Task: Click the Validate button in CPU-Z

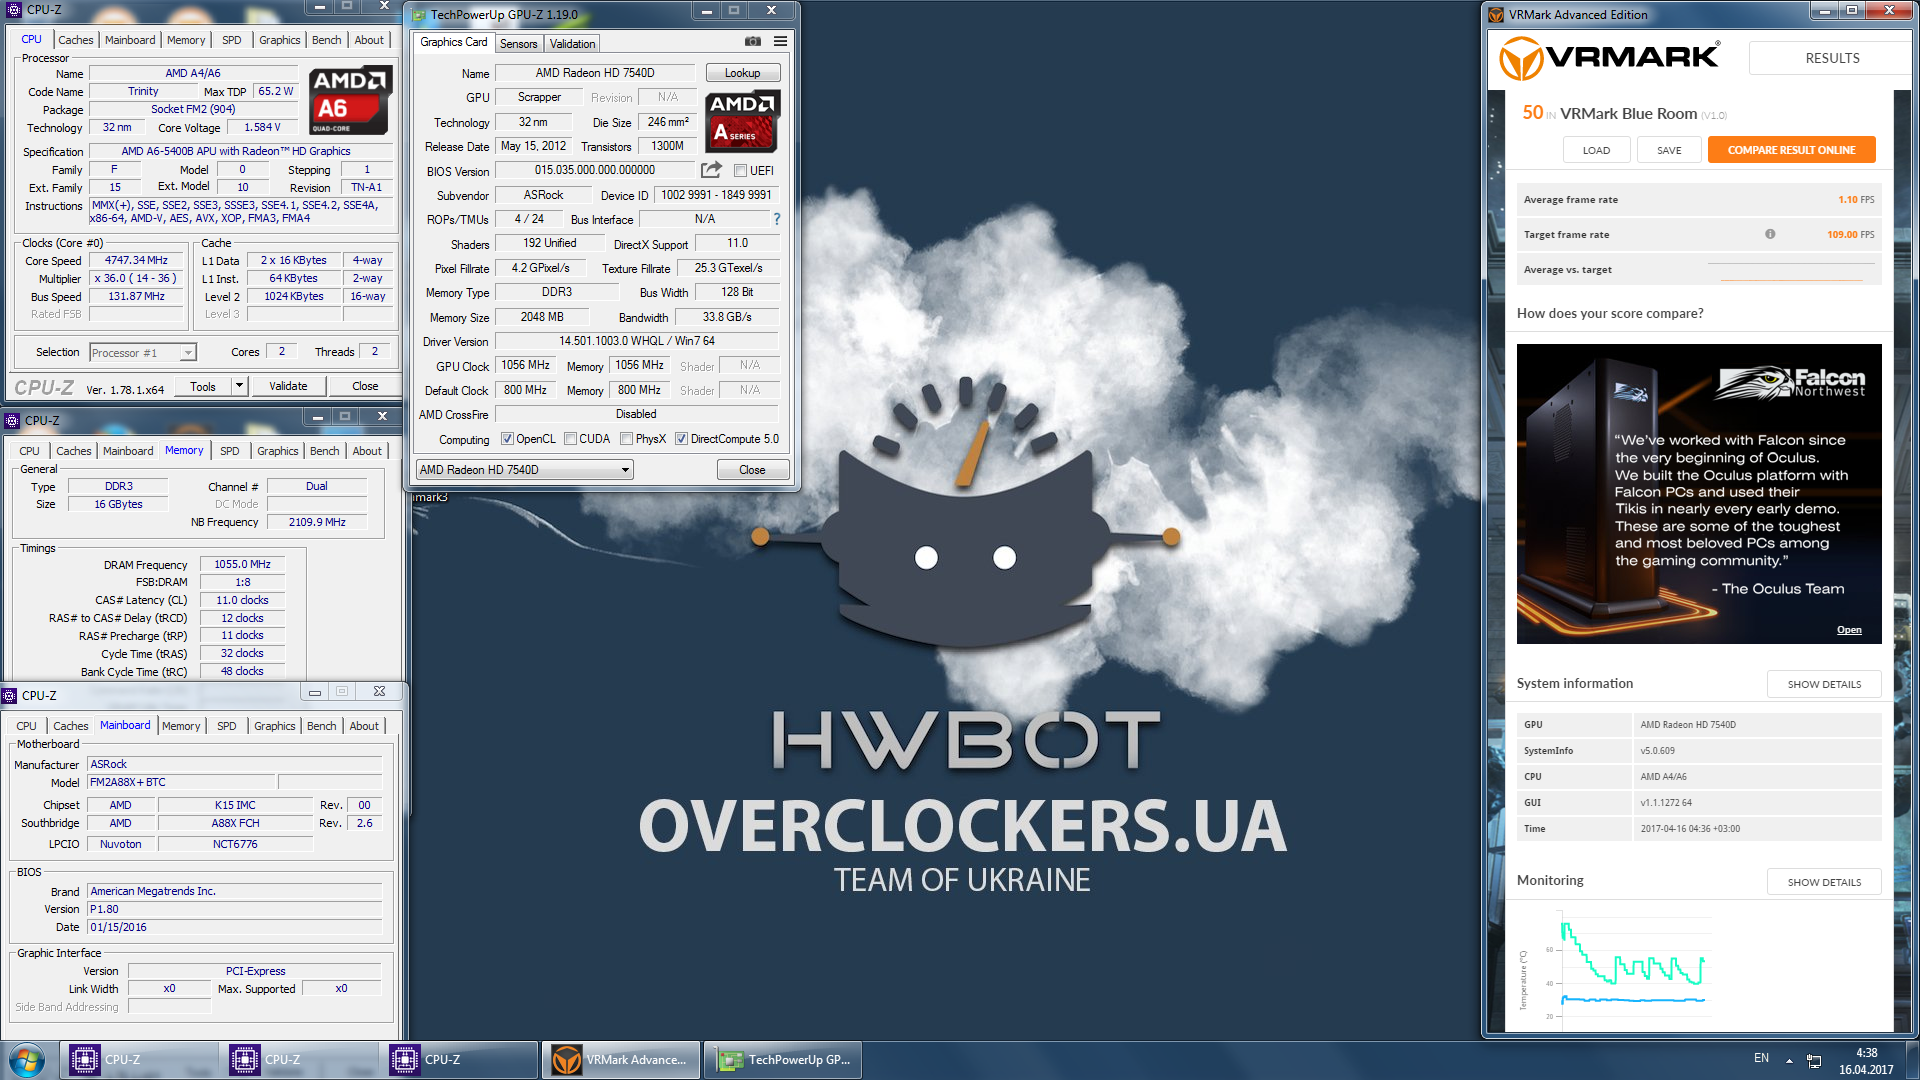Action: pyautogui.click(x=288, y=386)
